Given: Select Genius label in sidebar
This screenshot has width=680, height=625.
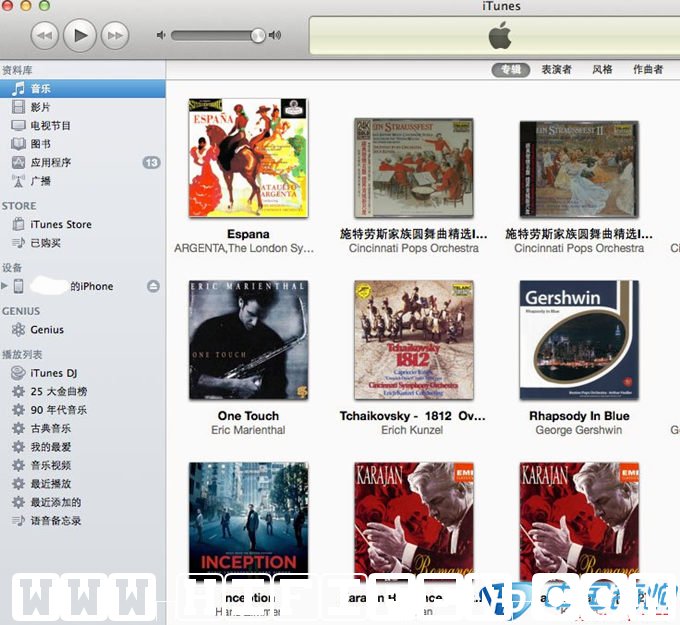Looking at the screenshot, I should 47,330.
